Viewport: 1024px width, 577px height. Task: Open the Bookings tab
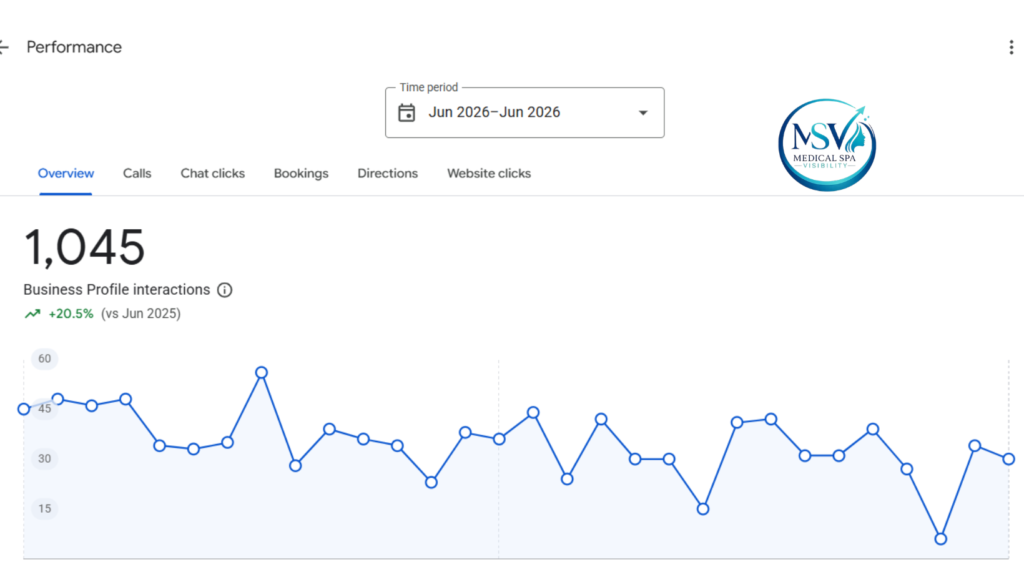pos(301,174)
